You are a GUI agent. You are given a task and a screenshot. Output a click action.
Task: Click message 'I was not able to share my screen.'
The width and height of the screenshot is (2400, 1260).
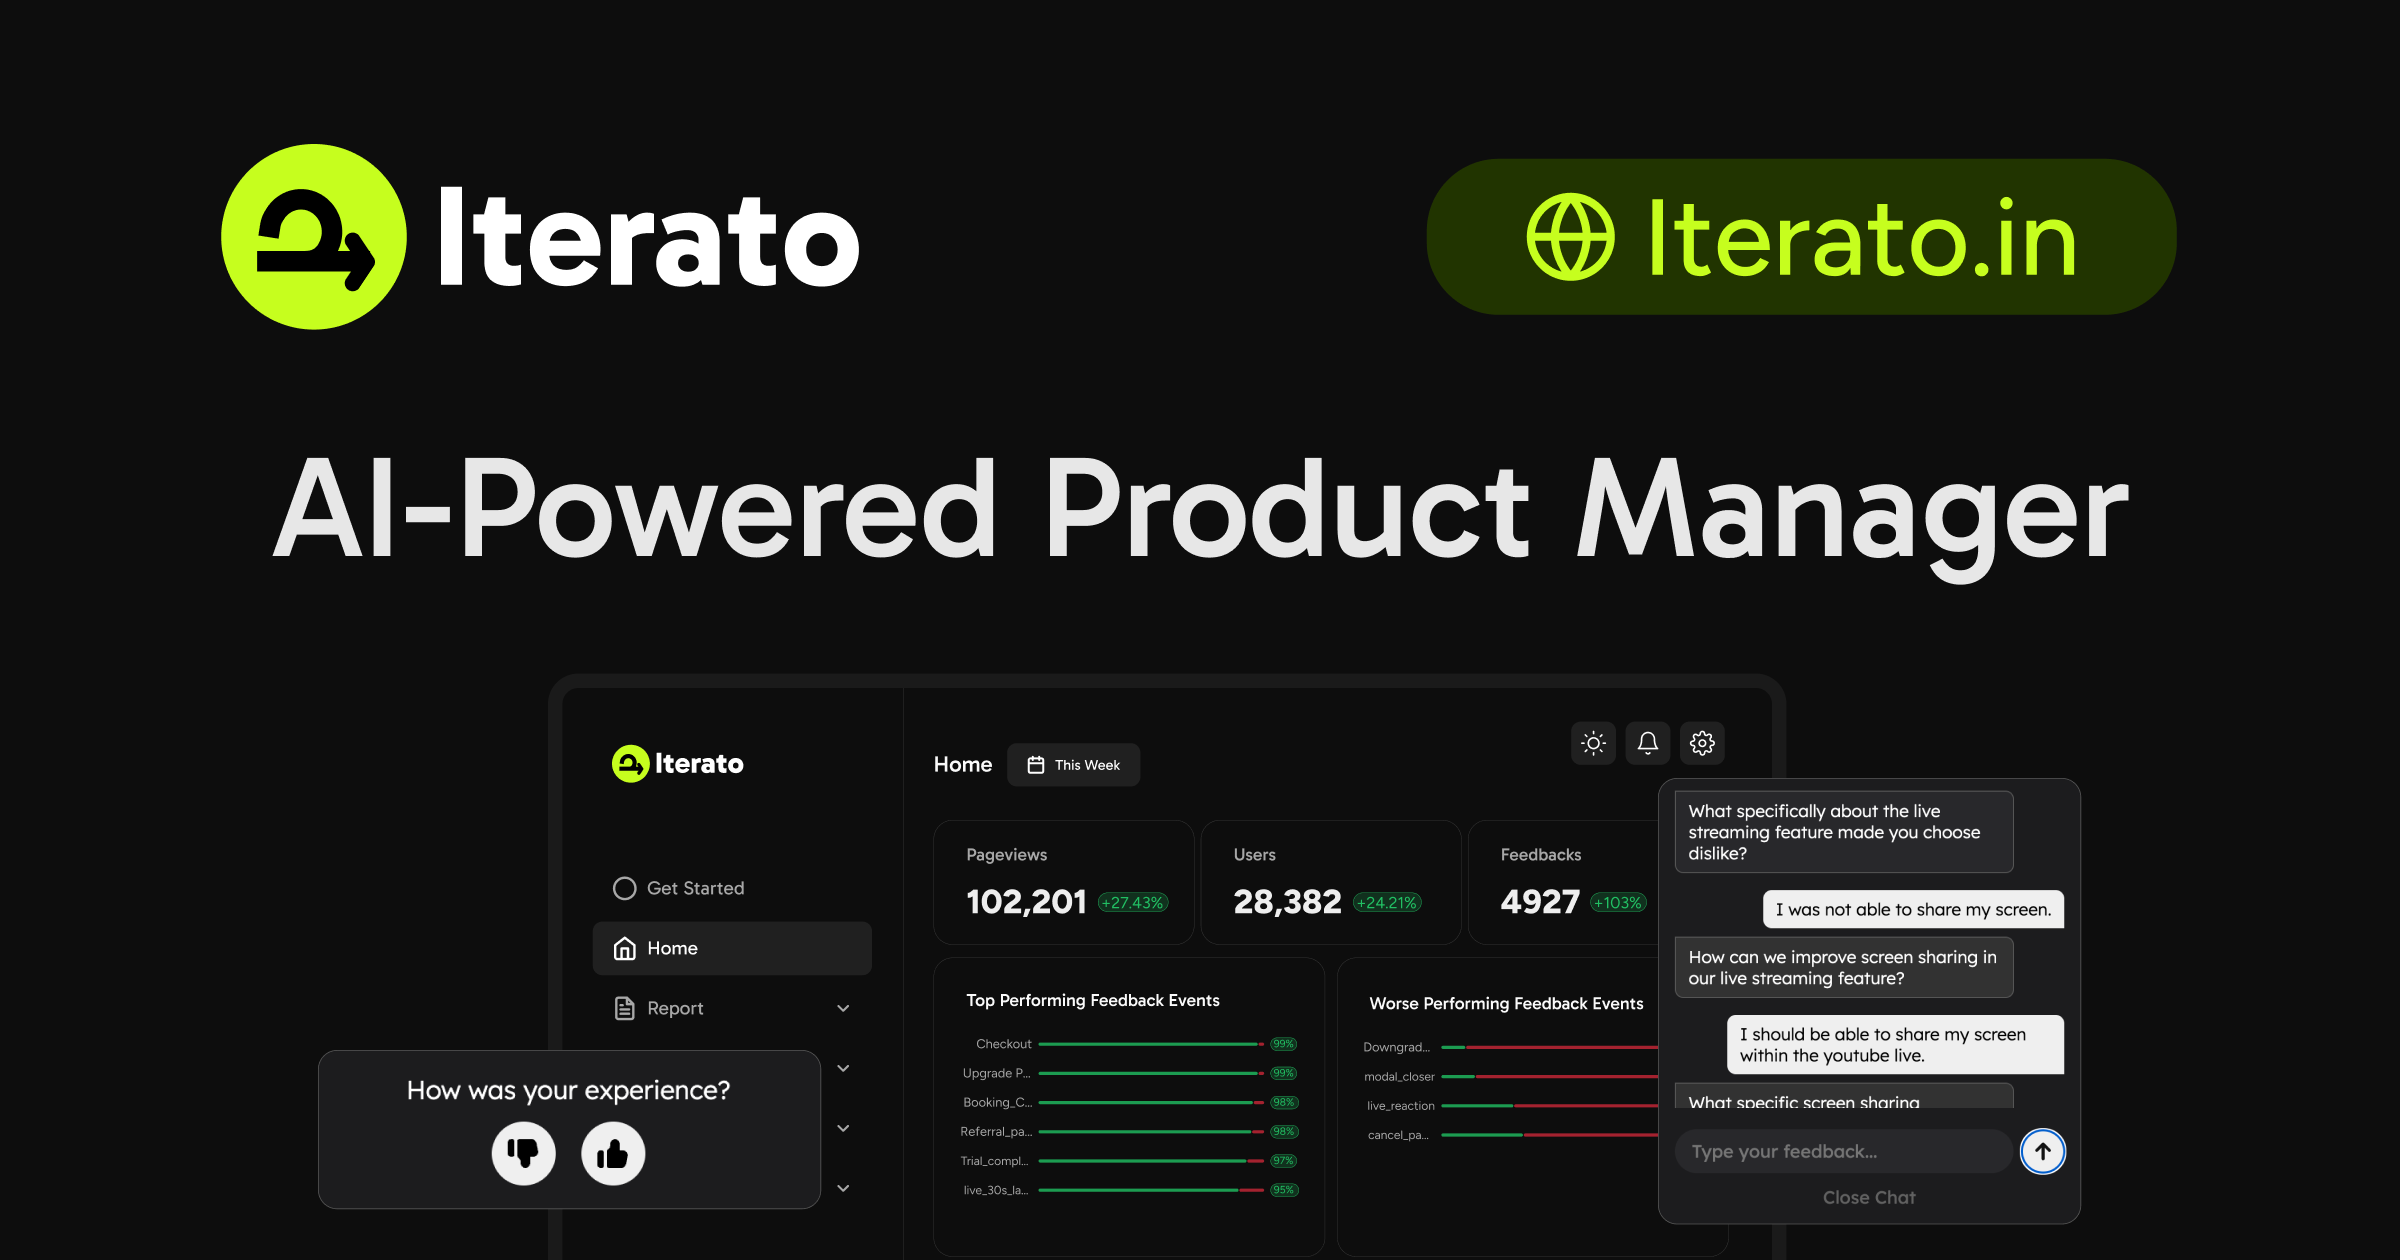point(1913,909)
